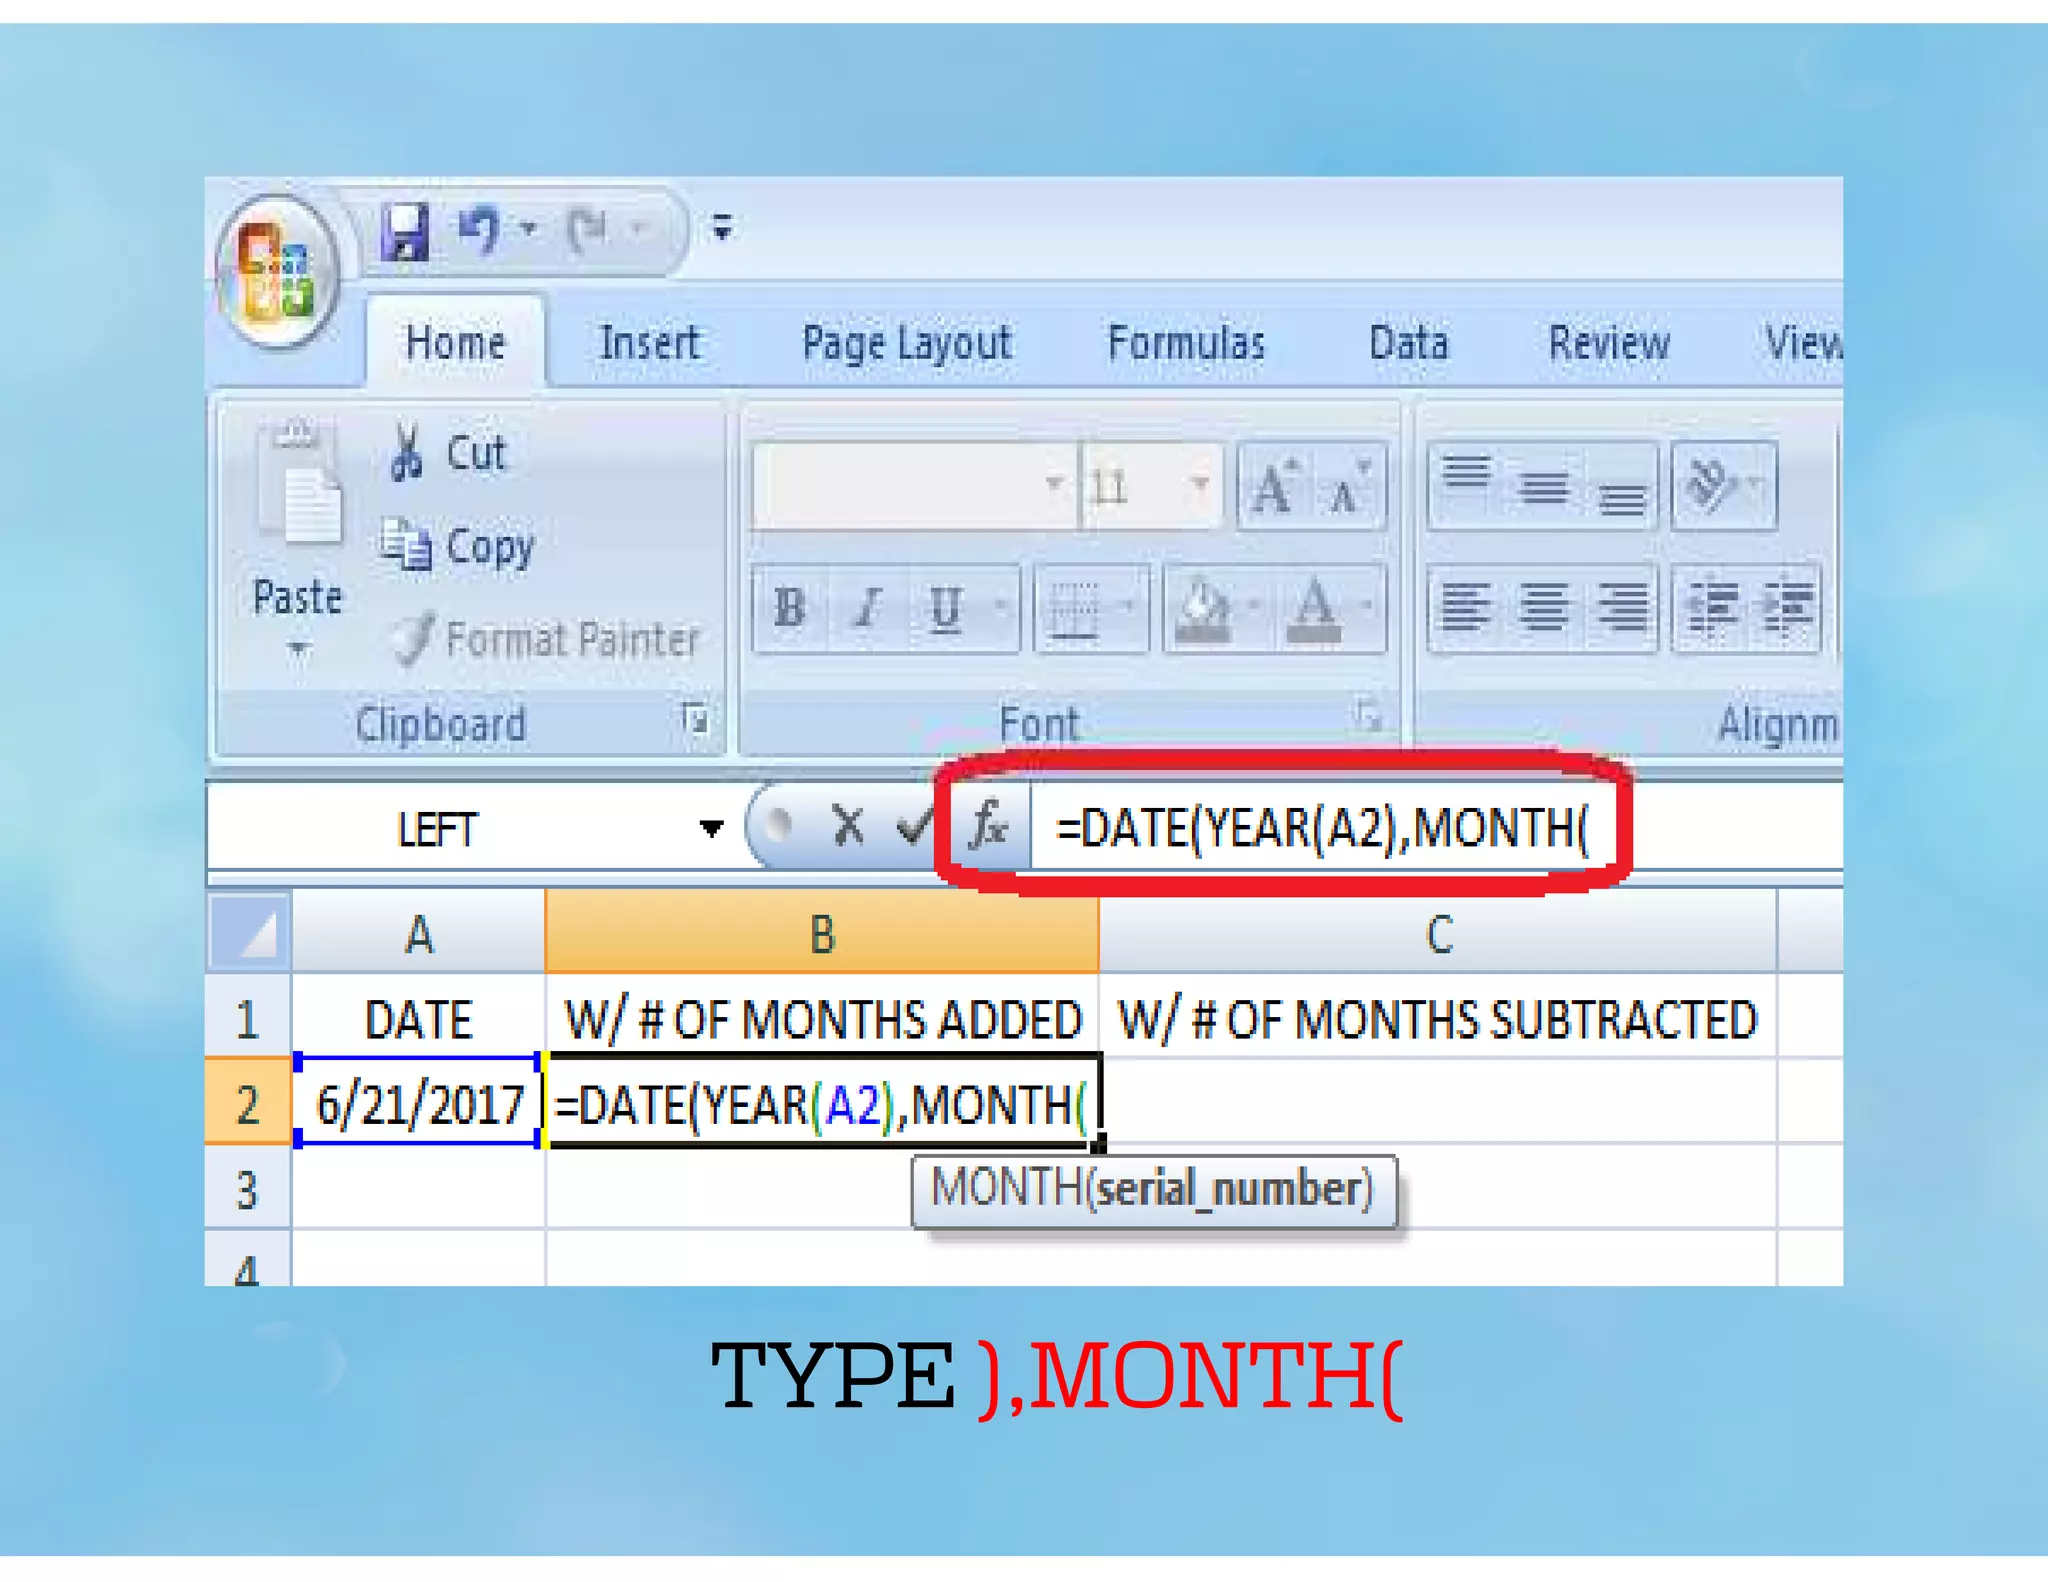2048x1582 pixels.
Task: Click the Office button orb
Action: (278, 272)
